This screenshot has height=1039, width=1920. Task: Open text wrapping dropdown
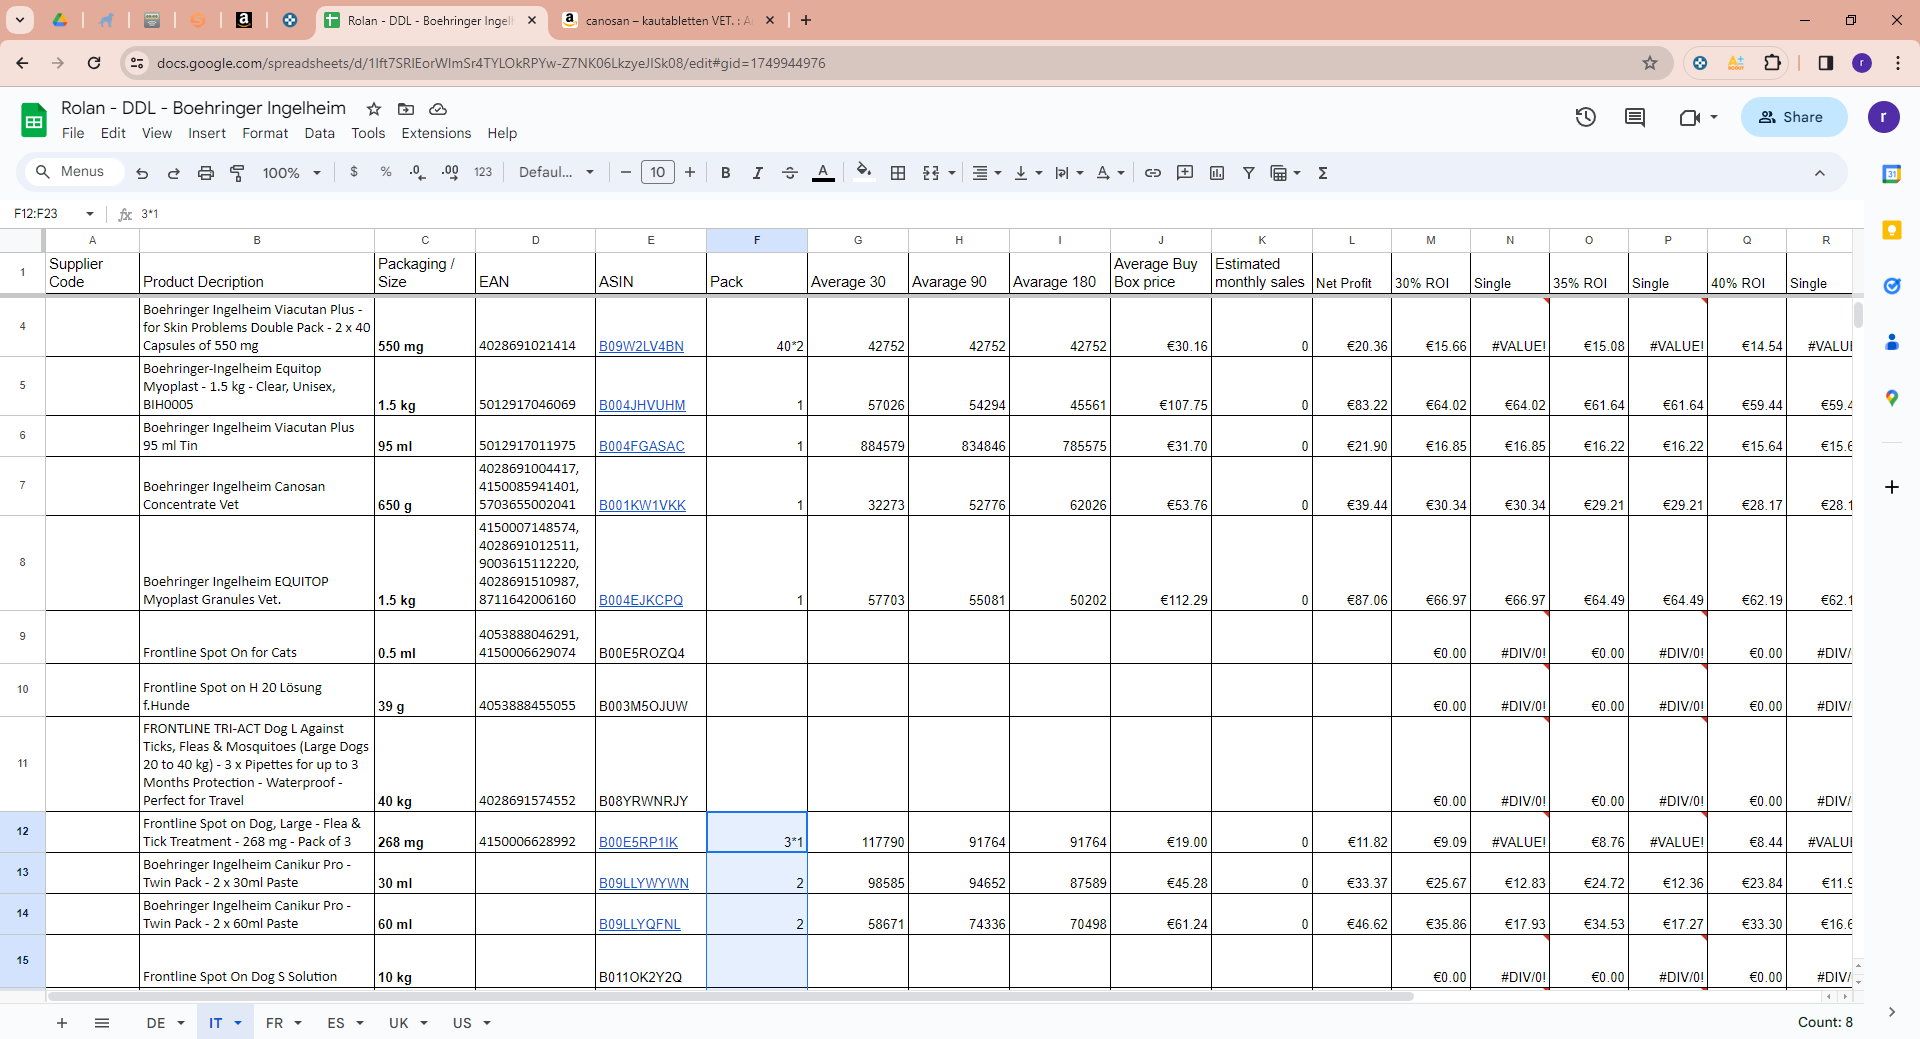(1069, 173)
